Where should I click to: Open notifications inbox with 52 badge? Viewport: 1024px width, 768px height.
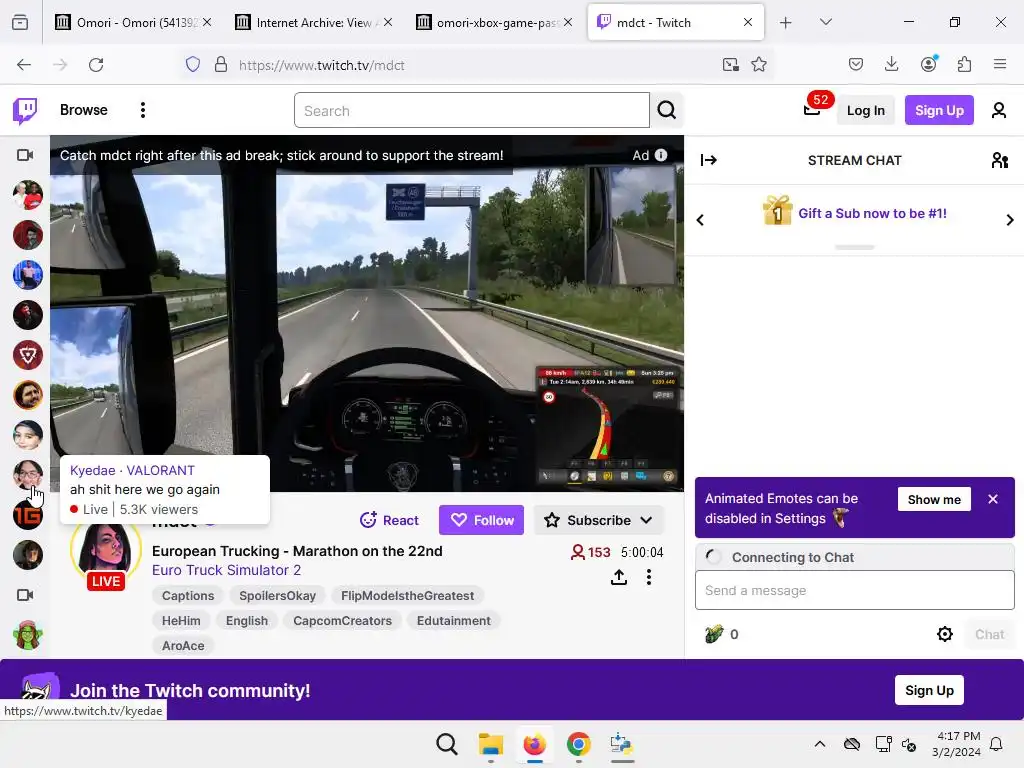coord(812,109)
